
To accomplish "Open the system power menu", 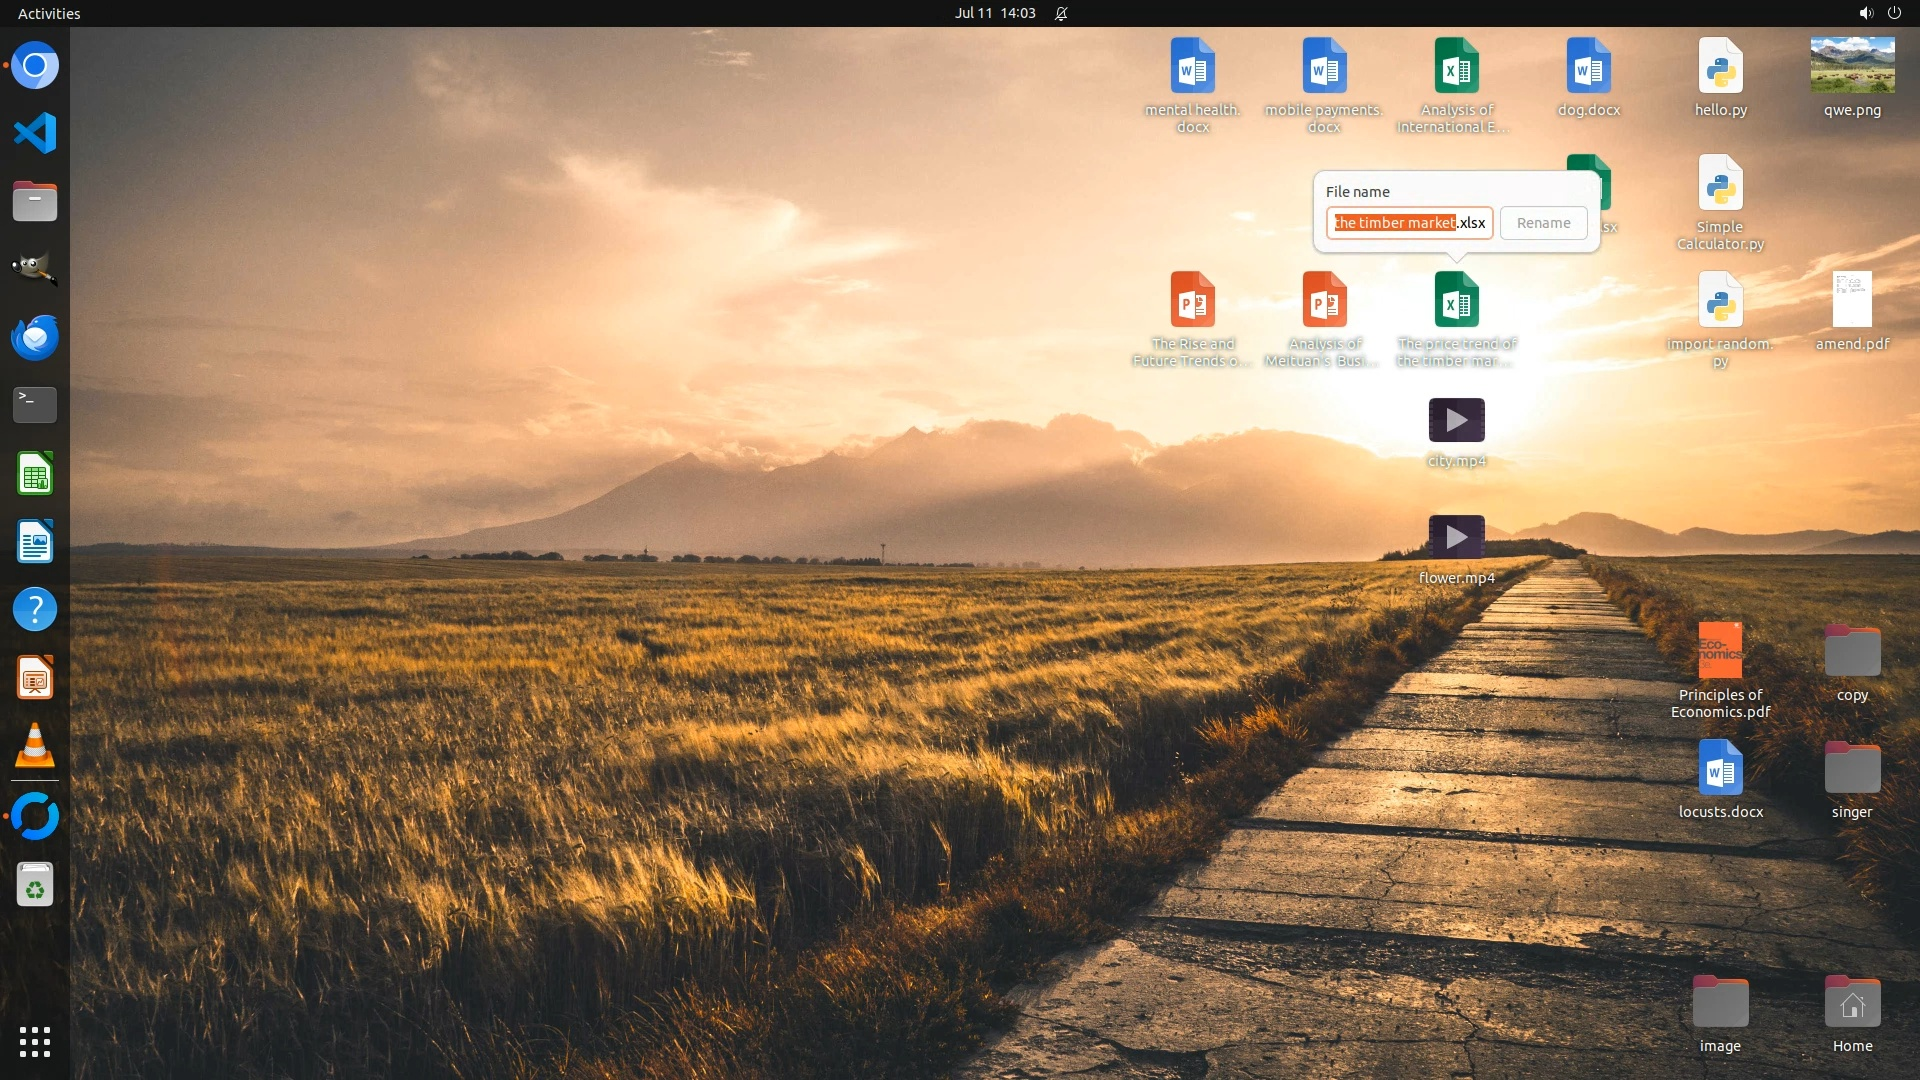I will pos(1894,13).
